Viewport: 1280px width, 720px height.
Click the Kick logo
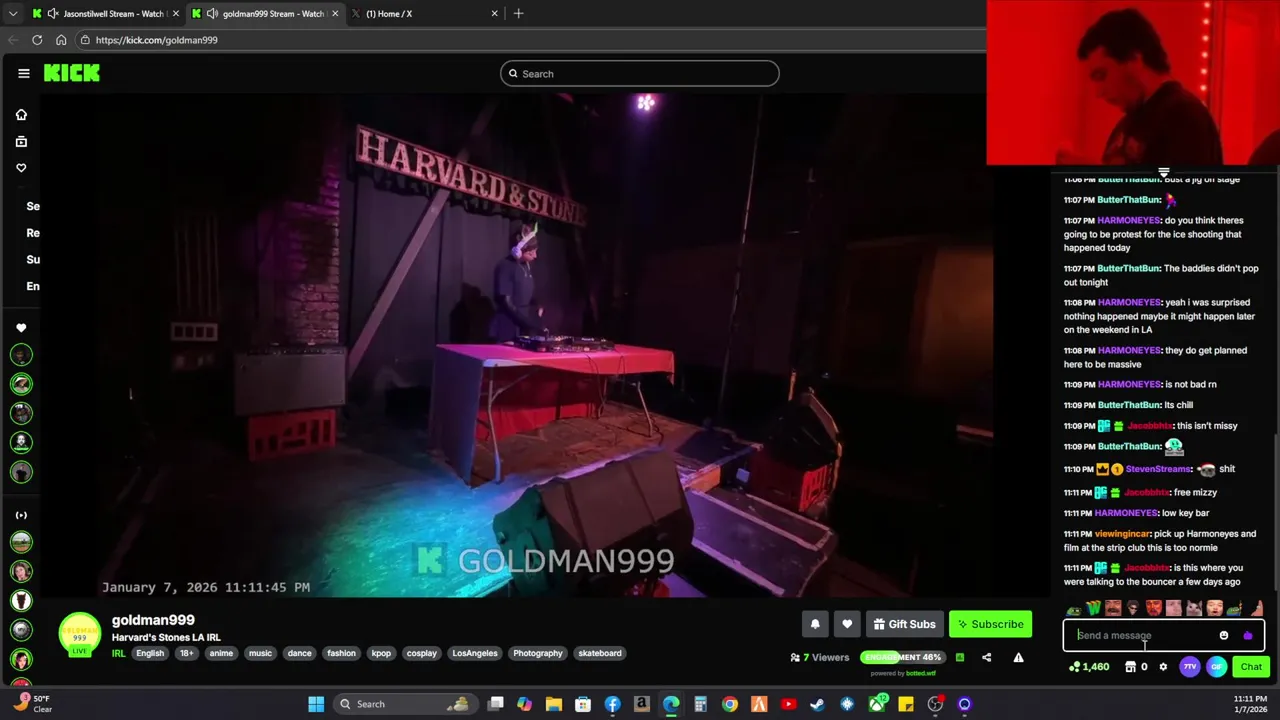[x=72, y=73]
